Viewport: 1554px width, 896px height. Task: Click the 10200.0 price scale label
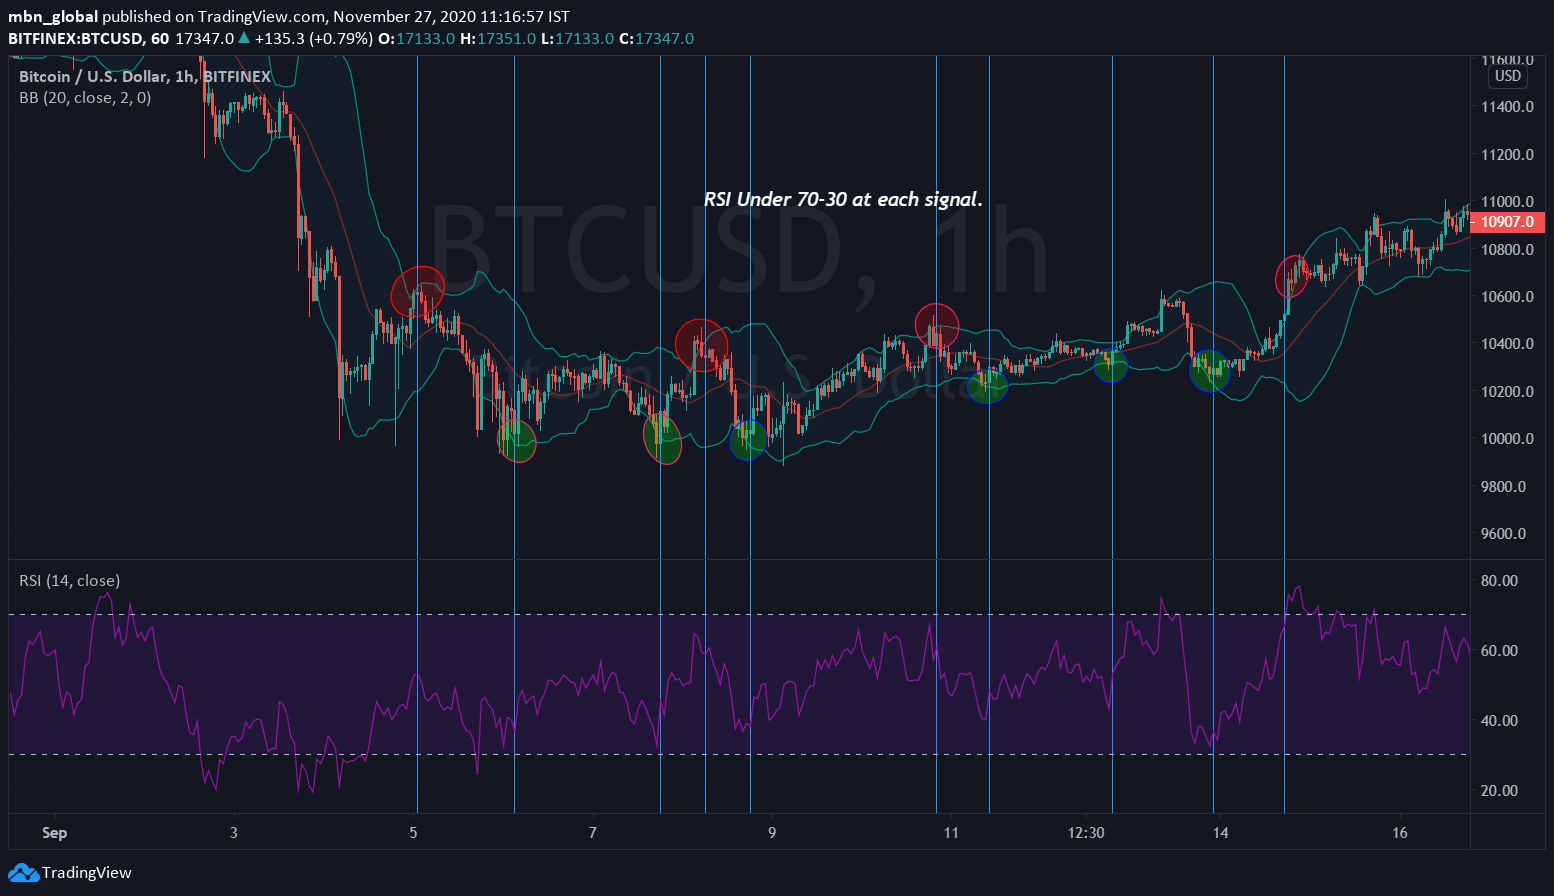(x=1507, y=392)
